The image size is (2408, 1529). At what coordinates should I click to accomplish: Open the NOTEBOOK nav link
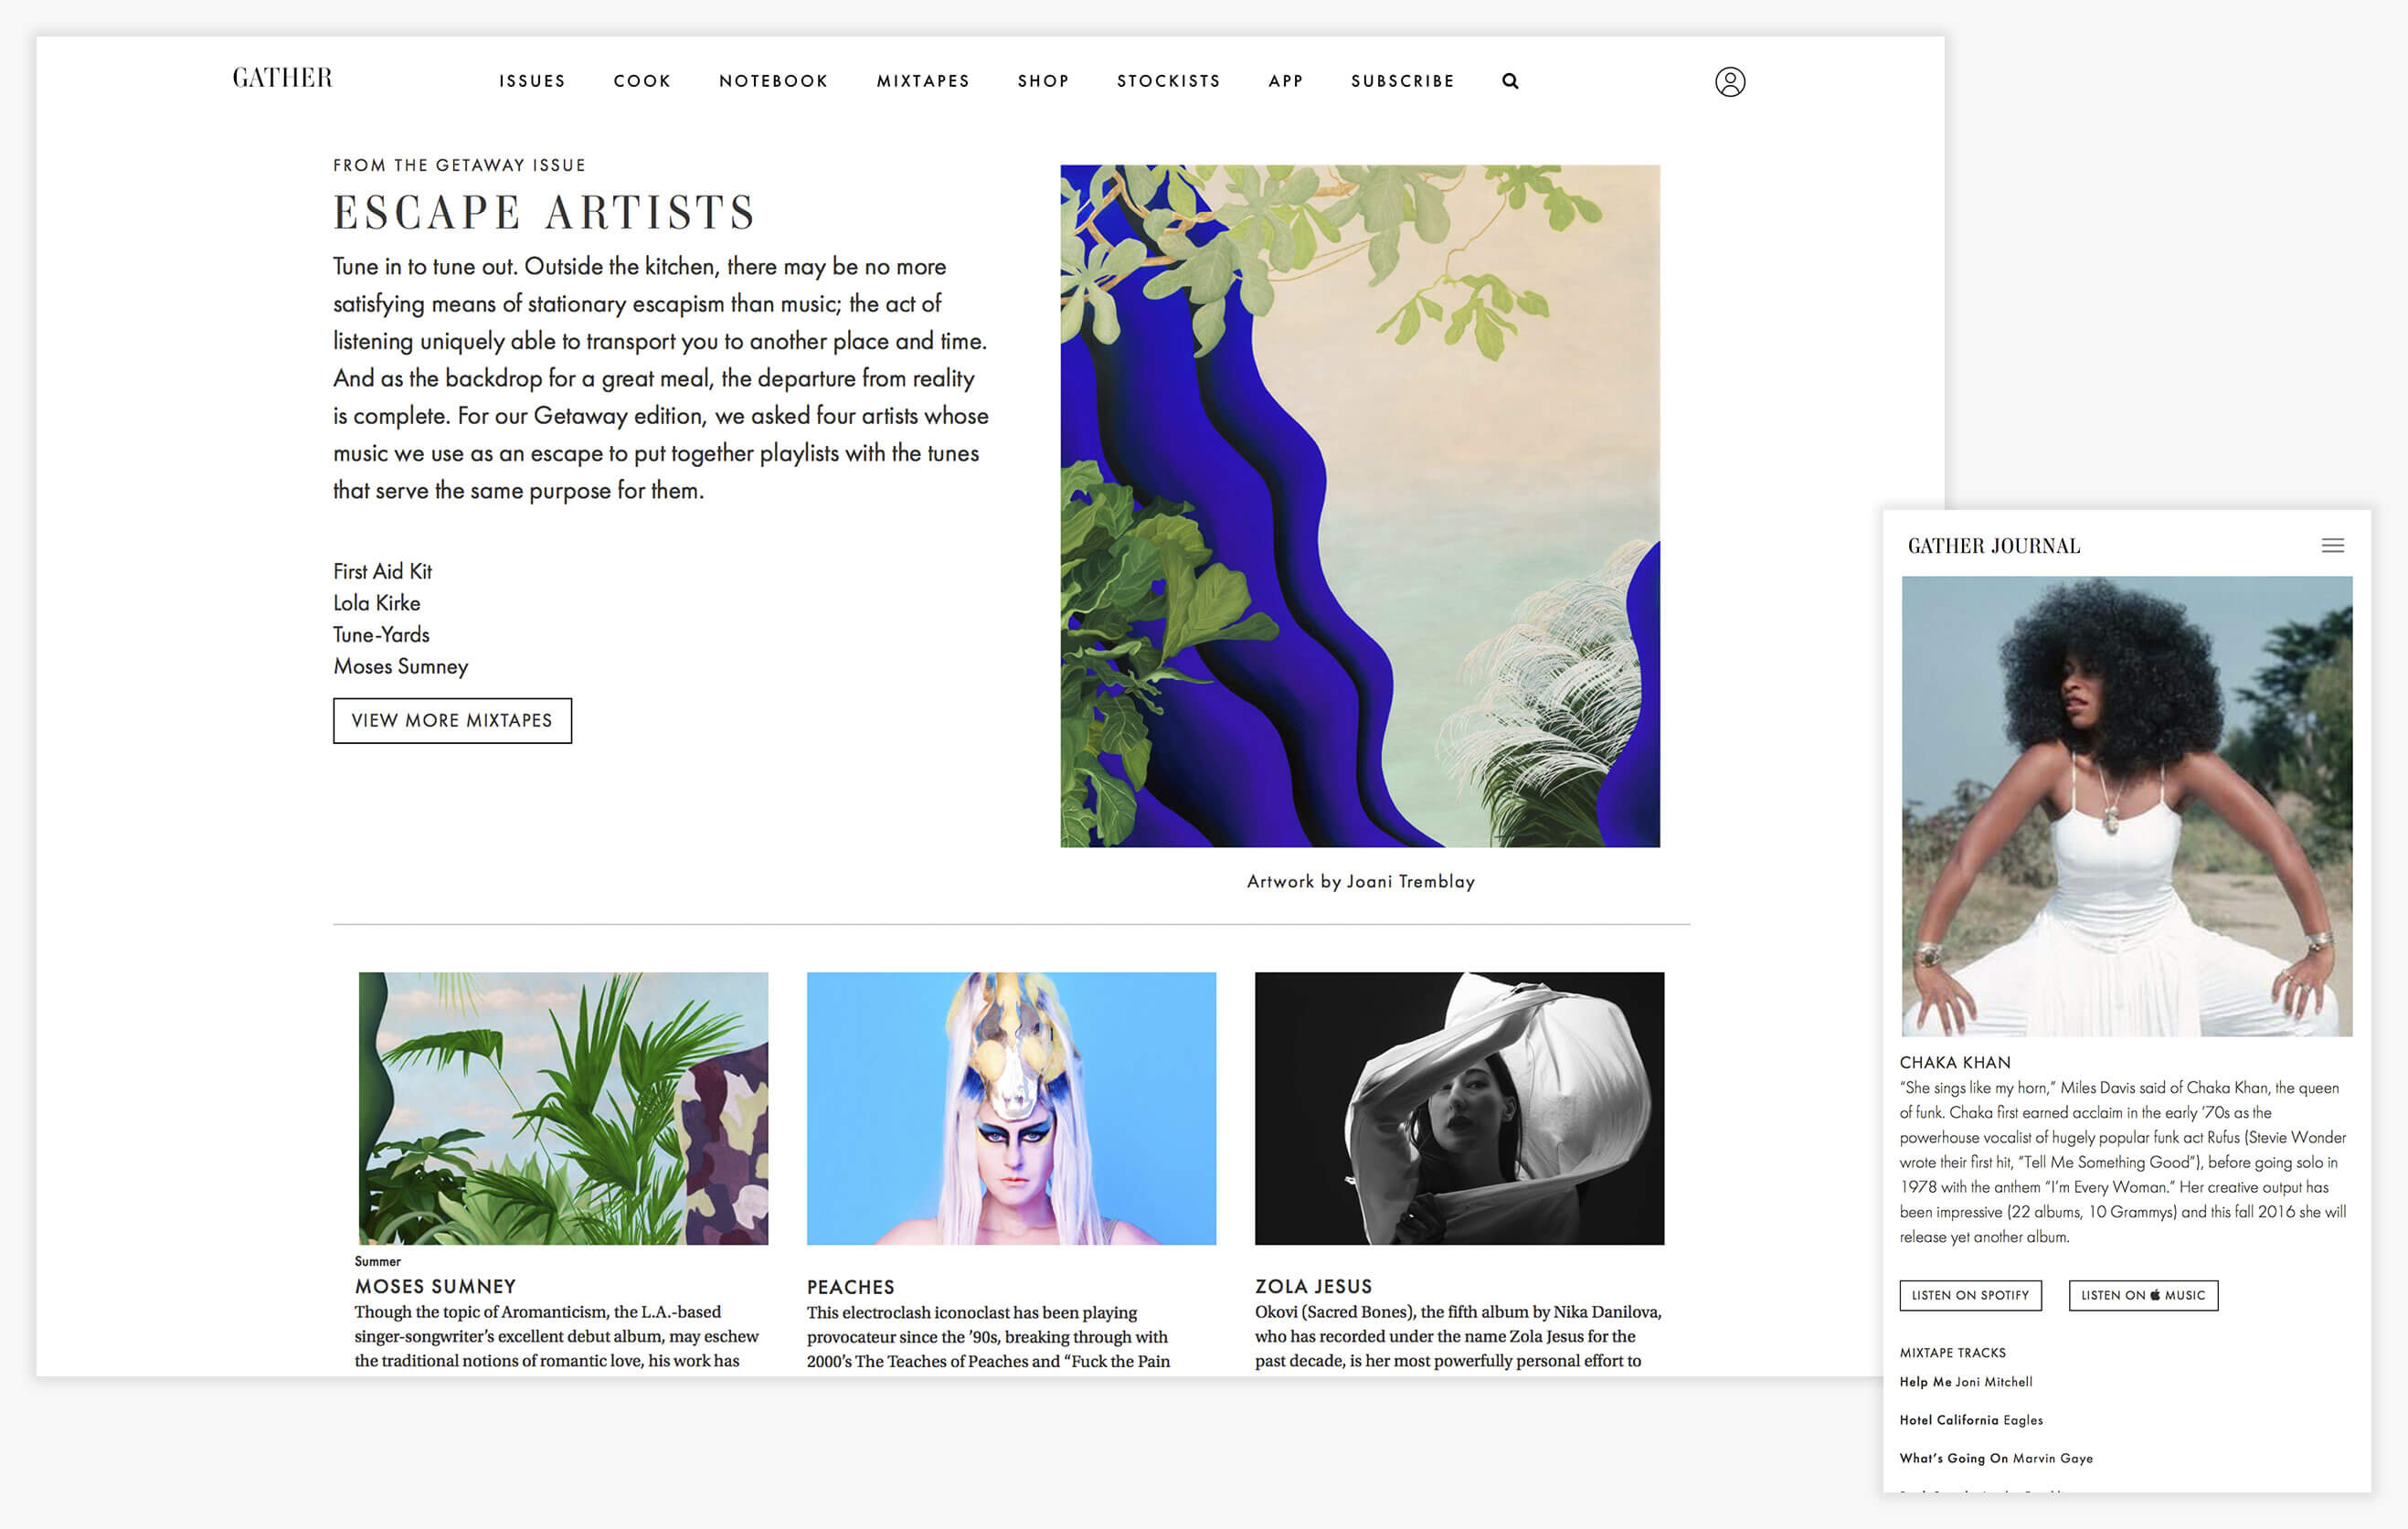(773, 81)
